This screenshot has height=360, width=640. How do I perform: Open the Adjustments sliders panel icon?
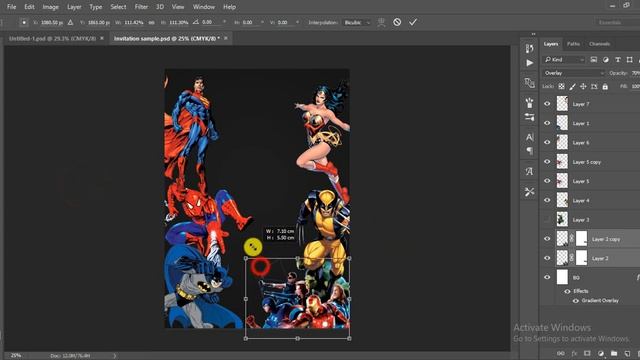[529, 117]
